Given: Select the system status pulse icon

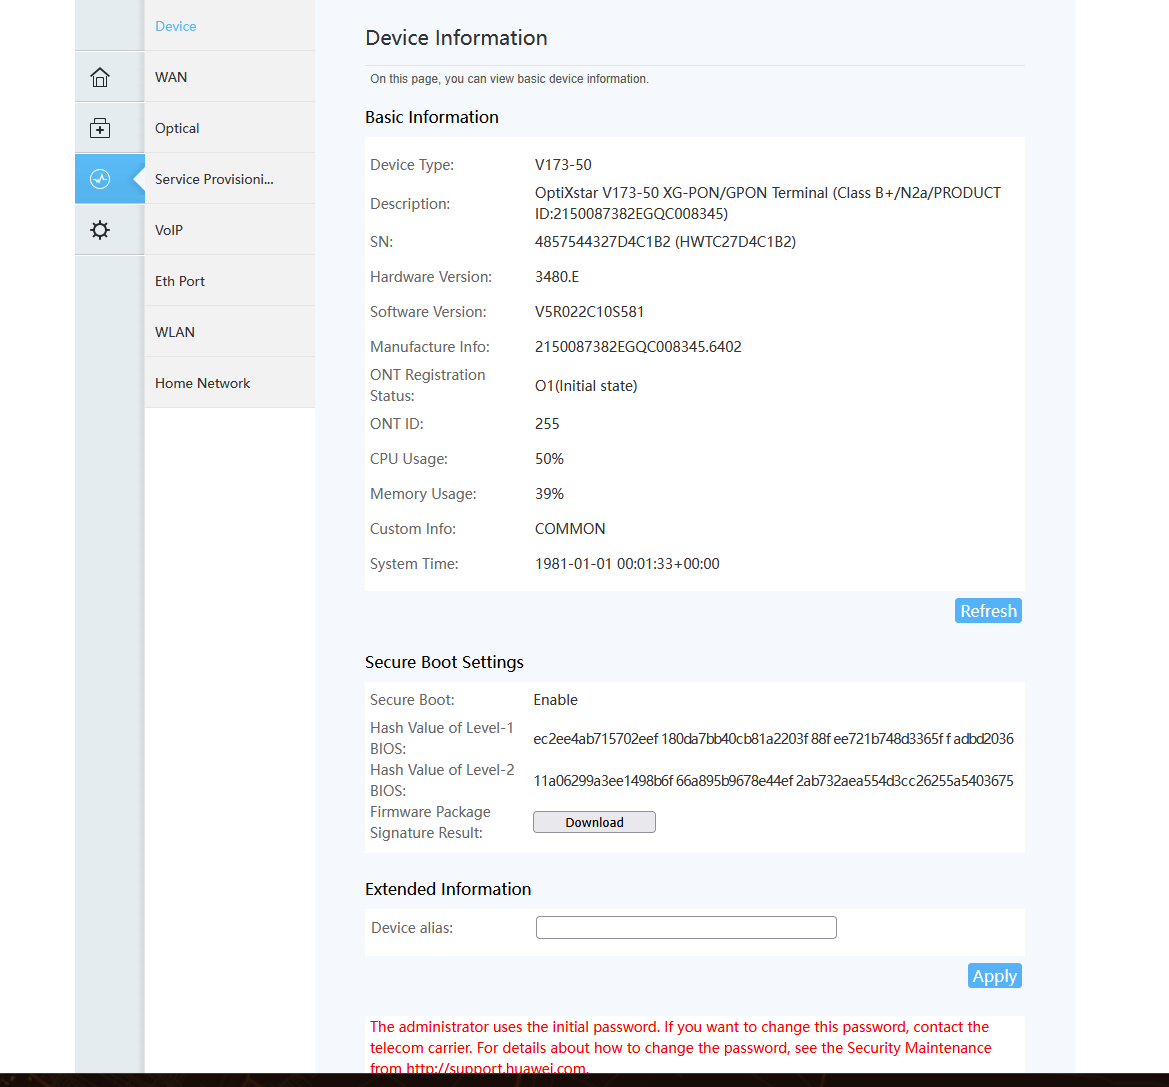Looking at the screenshot, I should [x=100, y=179].
